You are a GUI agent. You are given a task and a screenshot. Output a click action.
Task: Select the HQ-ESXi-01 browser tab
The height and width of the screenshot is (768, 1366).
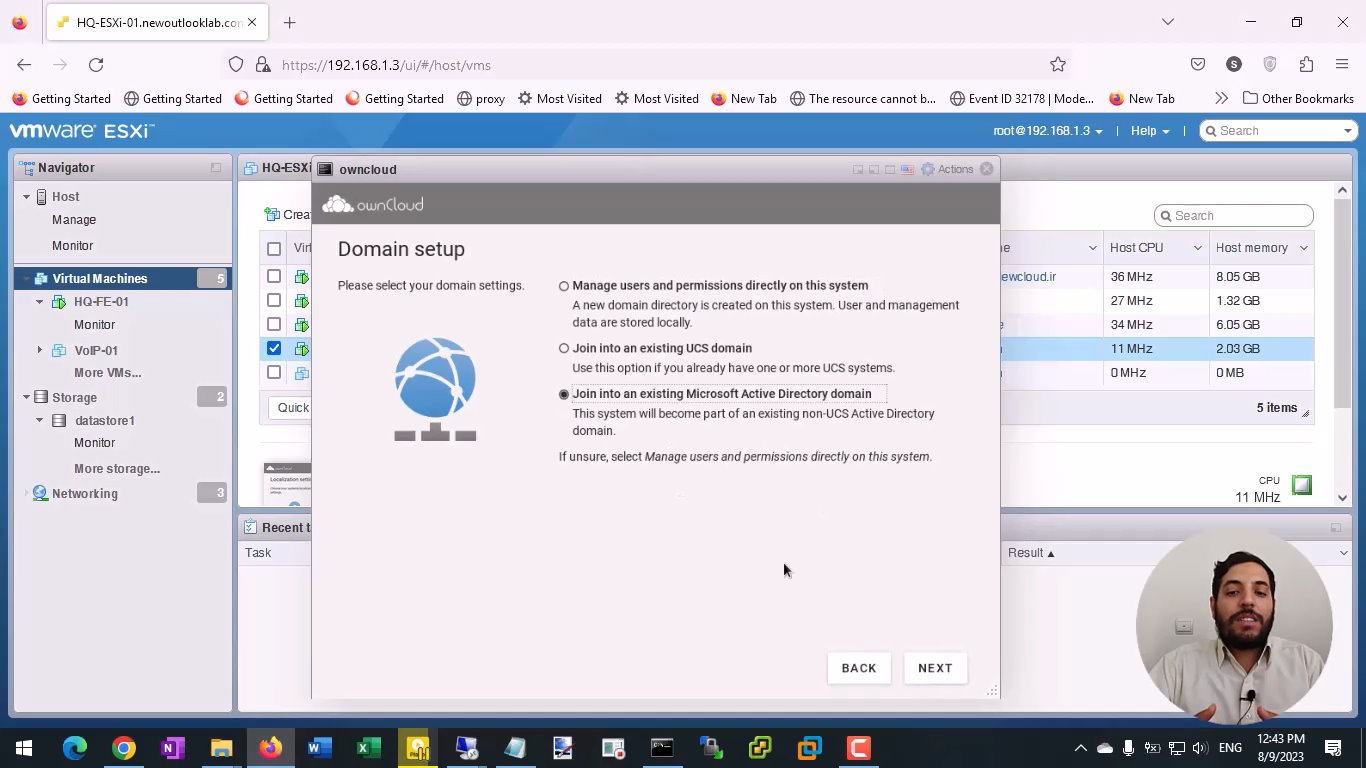[156, 22]
